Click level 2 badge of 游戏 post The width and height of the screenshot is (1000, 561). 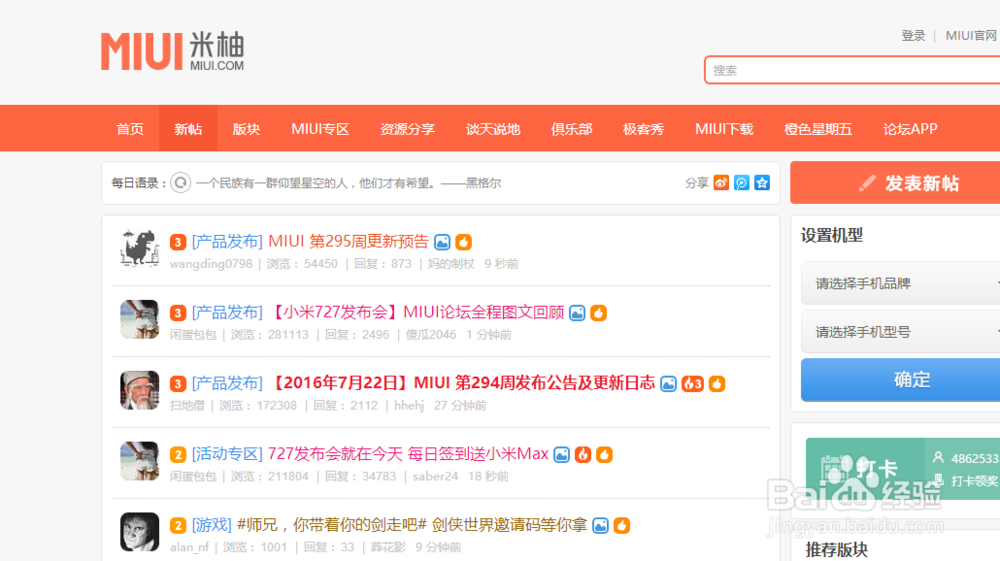(x=178, y=525)
